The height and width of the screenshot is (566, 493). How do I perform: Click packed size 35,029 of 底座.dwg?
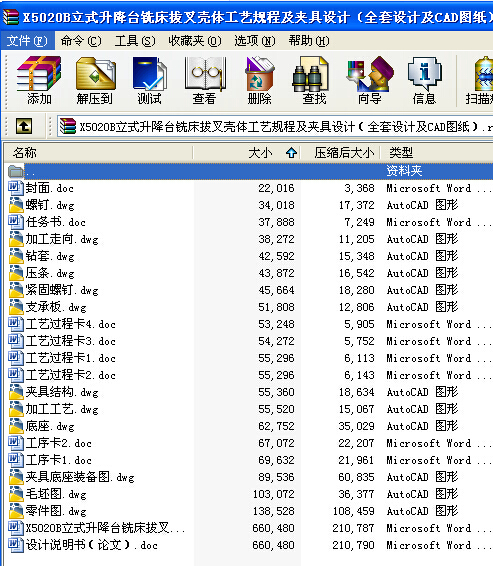tap(356, 426)
